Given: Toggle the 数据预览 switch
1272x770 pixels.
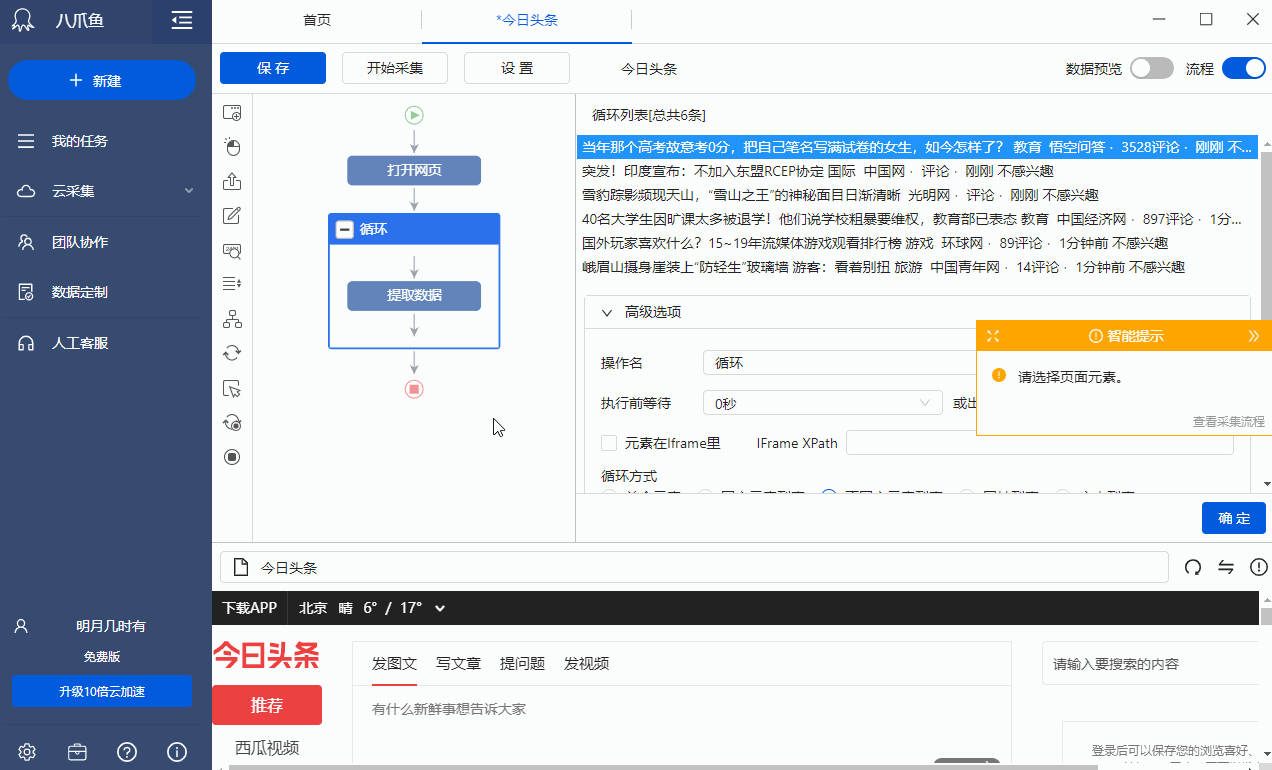Looking at the screenshot, I should coord(1151,68).
